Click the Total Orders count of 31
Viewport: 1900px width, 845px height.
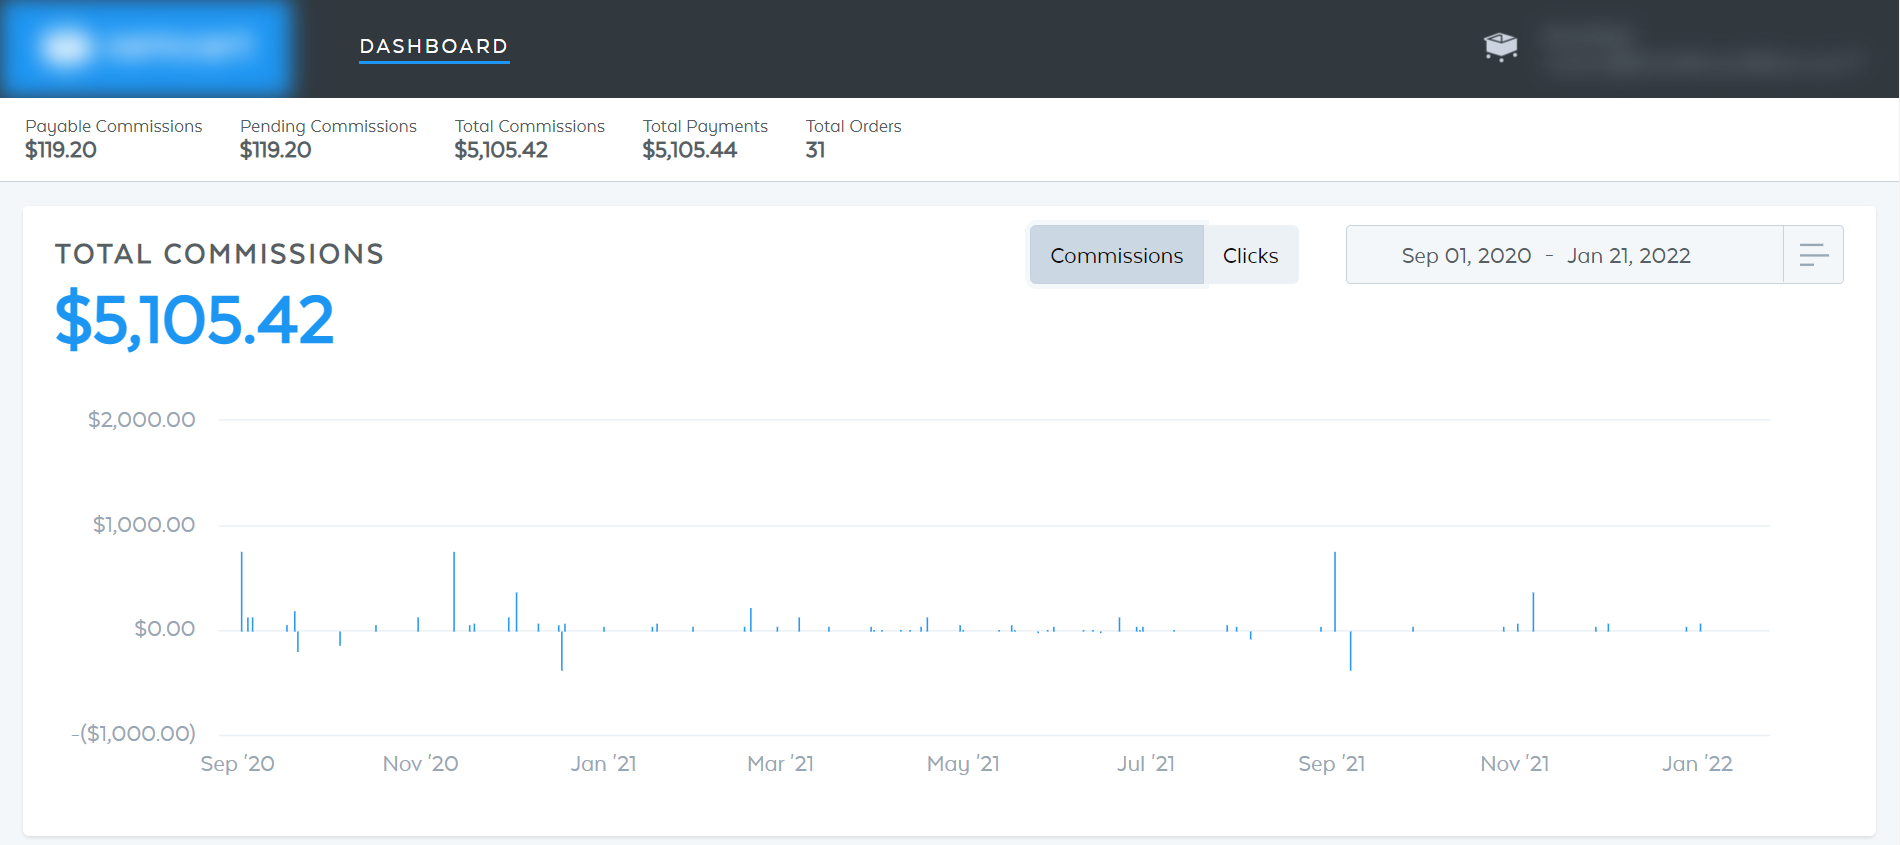[x=815, y=150]
